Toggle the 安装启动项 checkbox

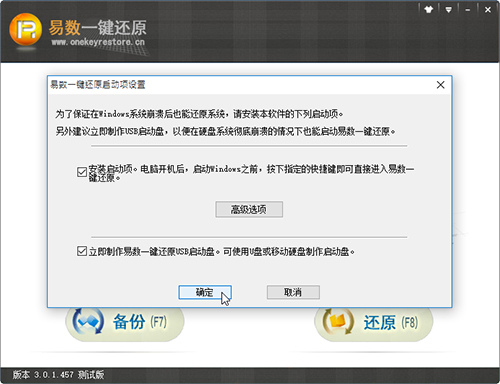coord(82,172)
